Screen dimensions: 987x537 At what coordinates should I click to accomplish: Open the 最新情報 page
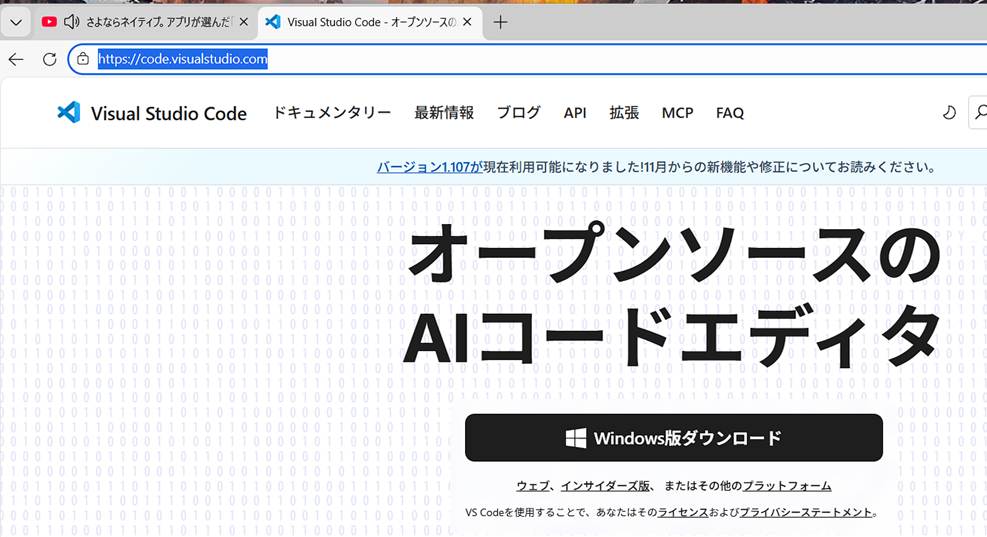(444, 113)
